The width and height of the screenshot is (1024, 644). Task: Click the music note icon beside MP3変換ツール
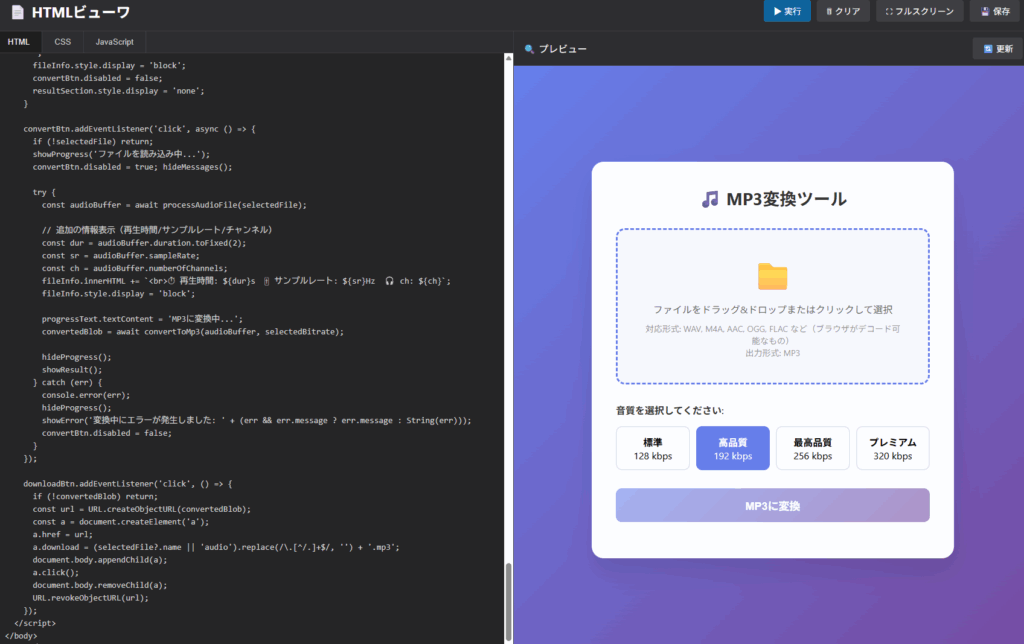pos(710,199)
